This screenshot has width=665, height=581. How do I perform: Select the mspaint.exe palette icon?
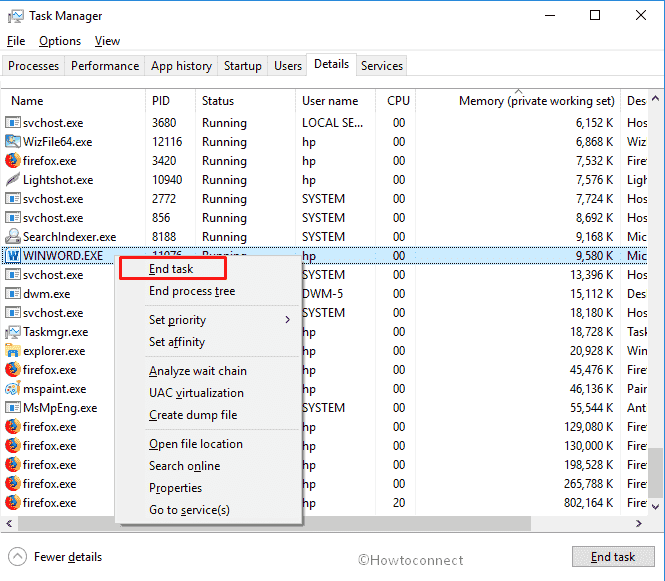13,389
